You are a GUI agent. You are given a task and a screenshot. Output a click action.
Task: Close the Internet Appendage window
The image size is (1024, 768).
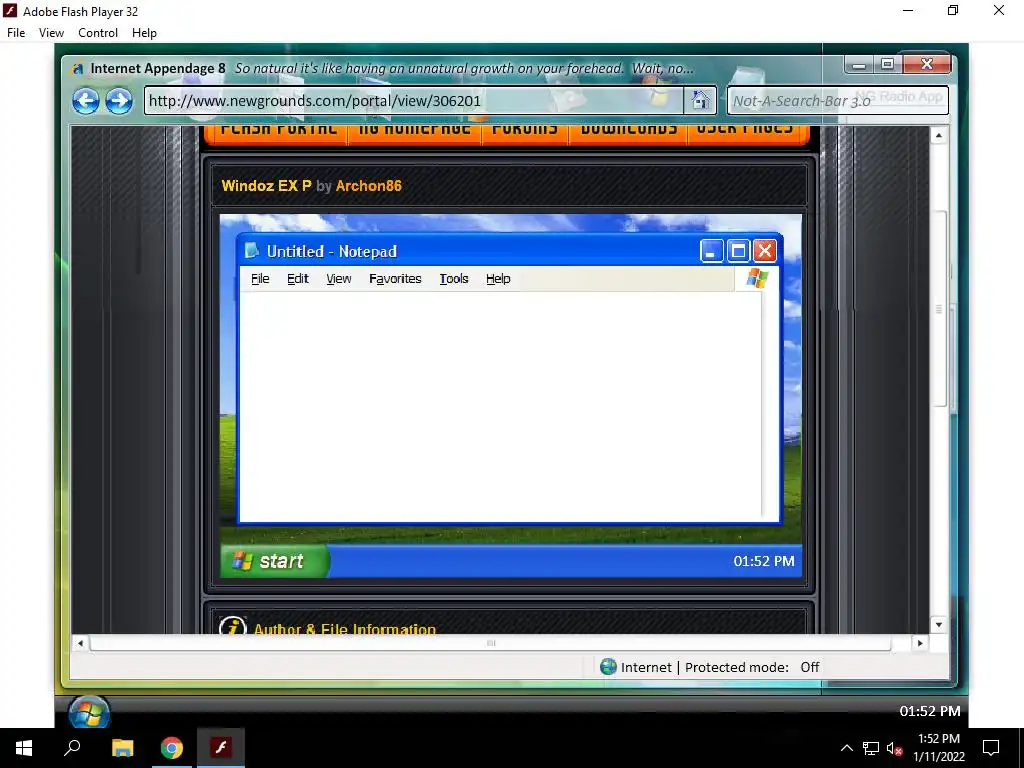coord(926,64)
